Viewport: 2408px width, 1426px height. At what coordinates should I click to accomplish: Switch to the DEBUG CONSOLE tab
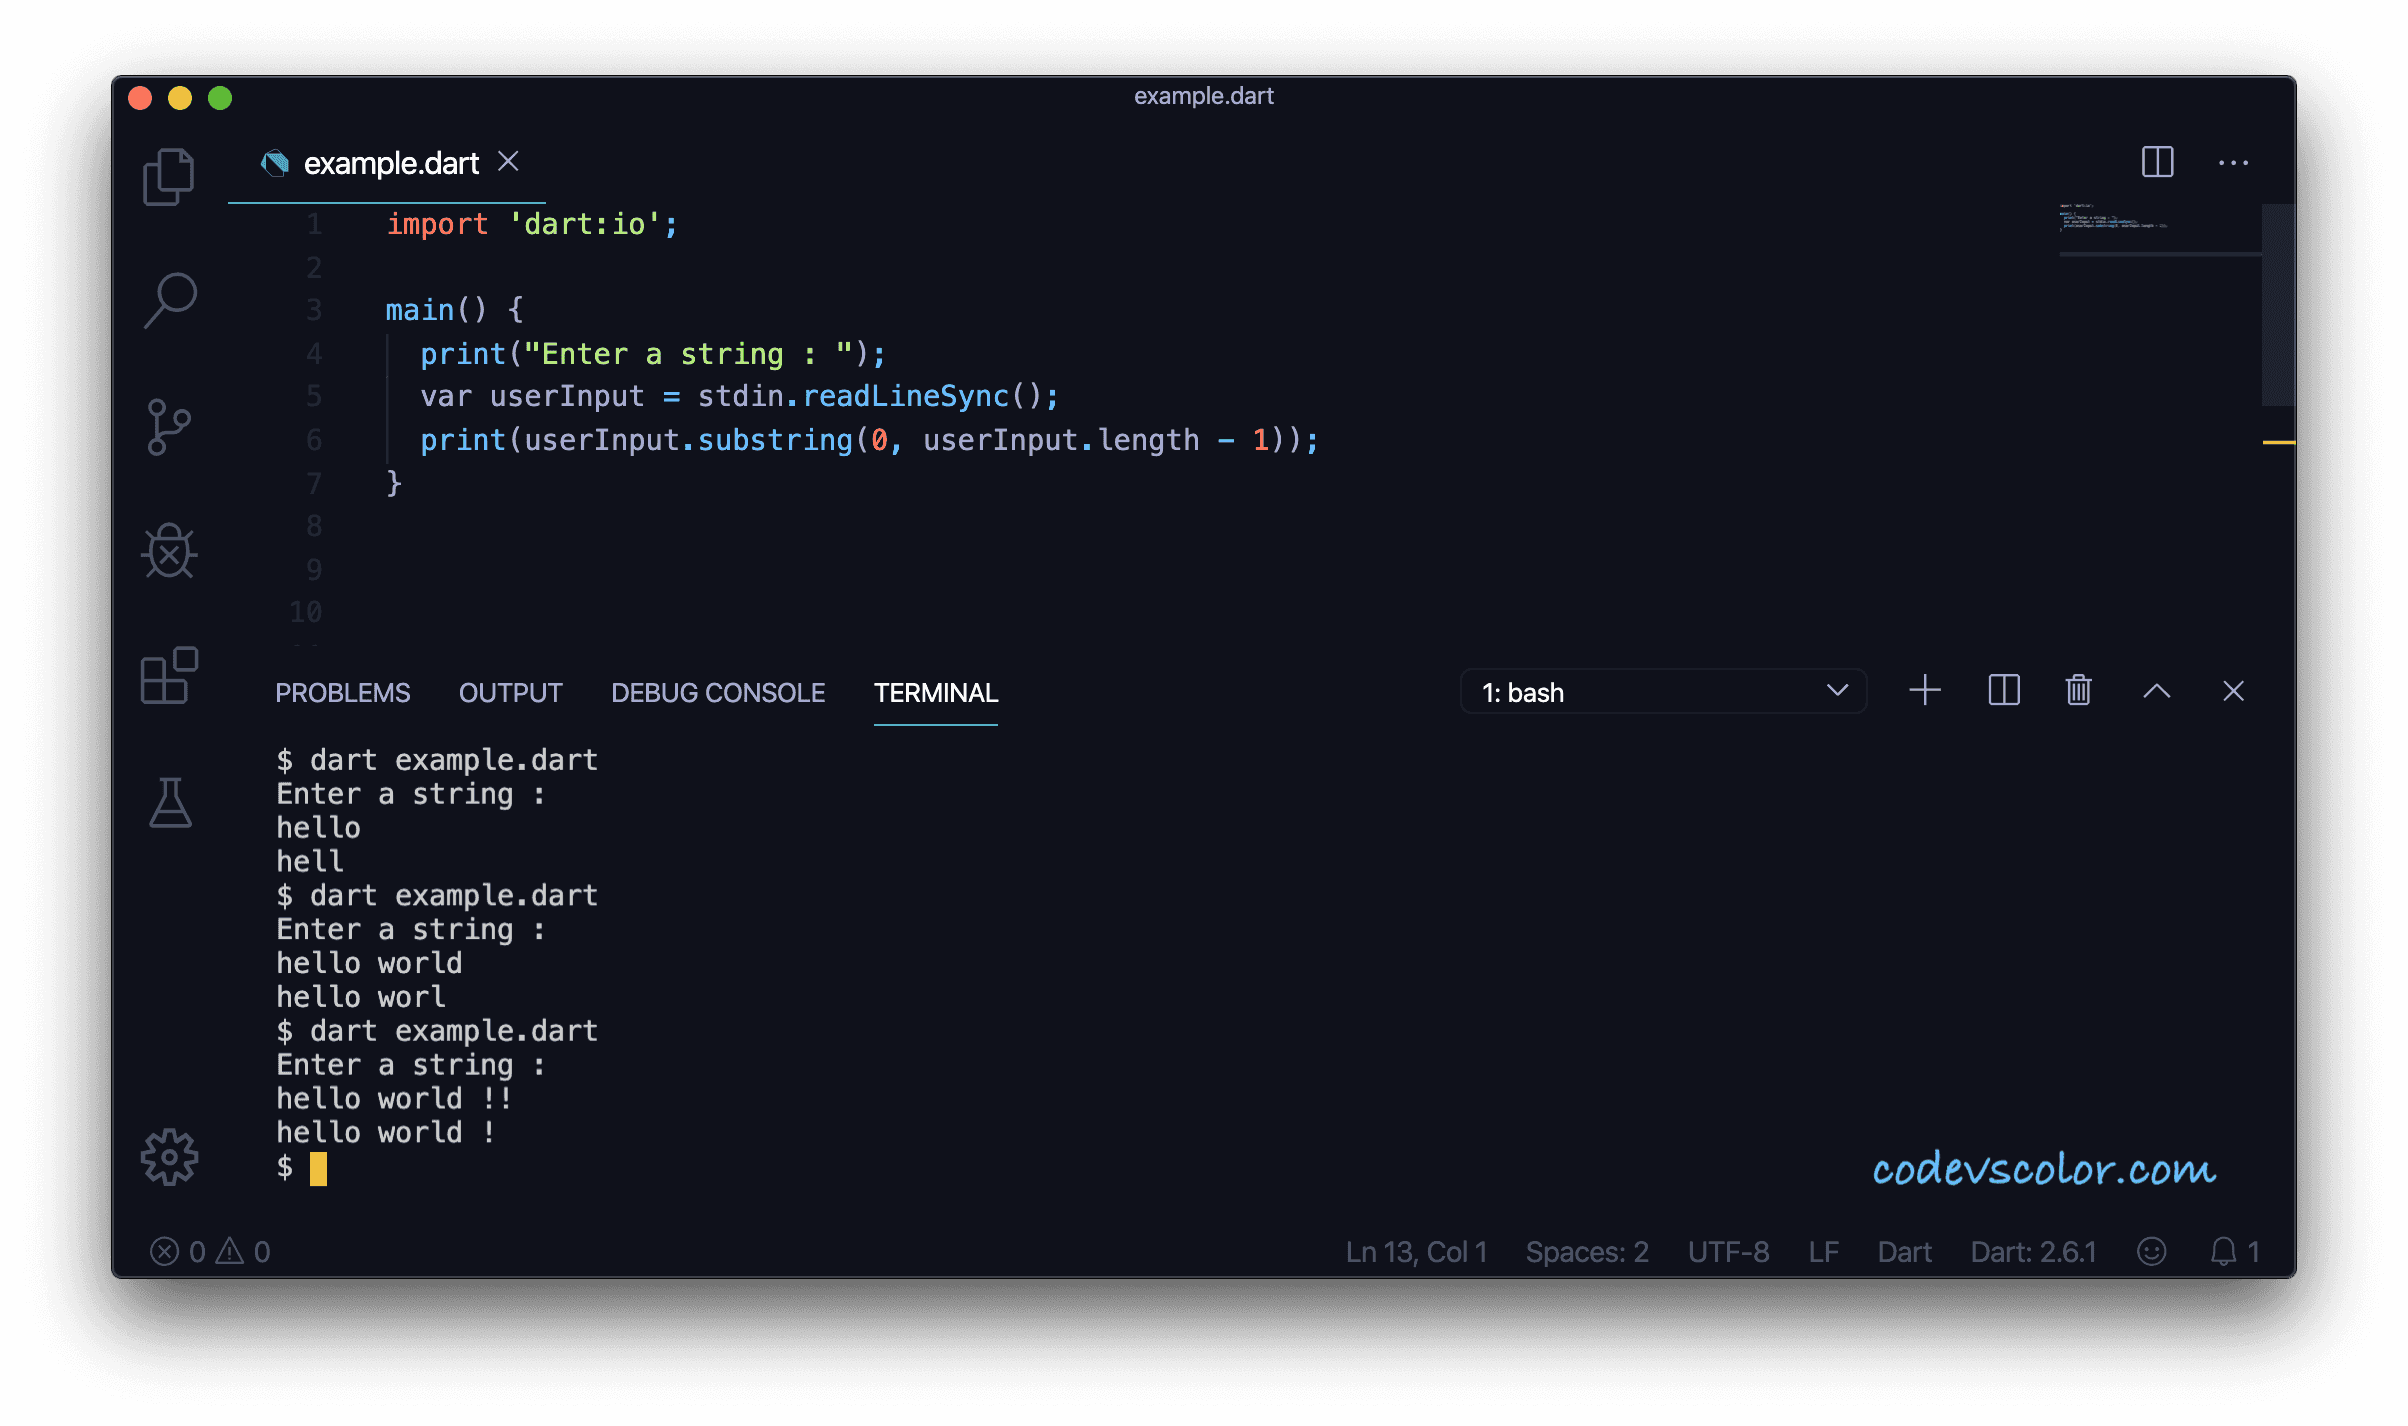coord(717,693)
